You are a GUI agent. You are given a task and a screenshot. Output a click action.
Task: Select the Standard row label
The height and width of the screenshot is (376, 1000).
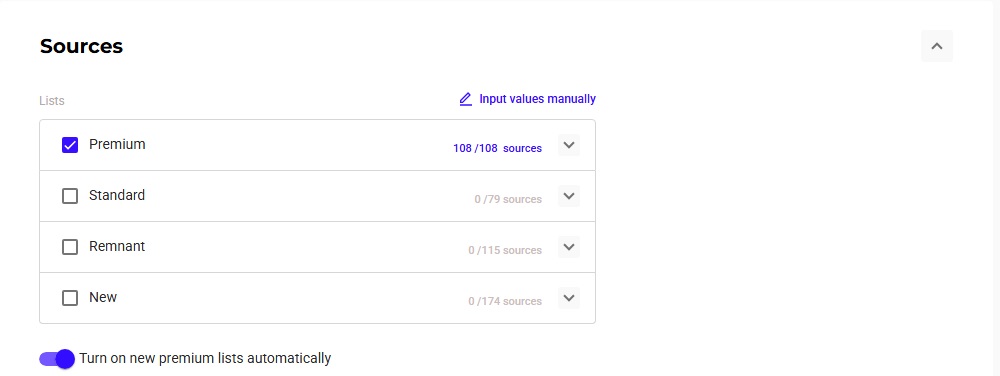pyautogui.click(x=117, y=196)
